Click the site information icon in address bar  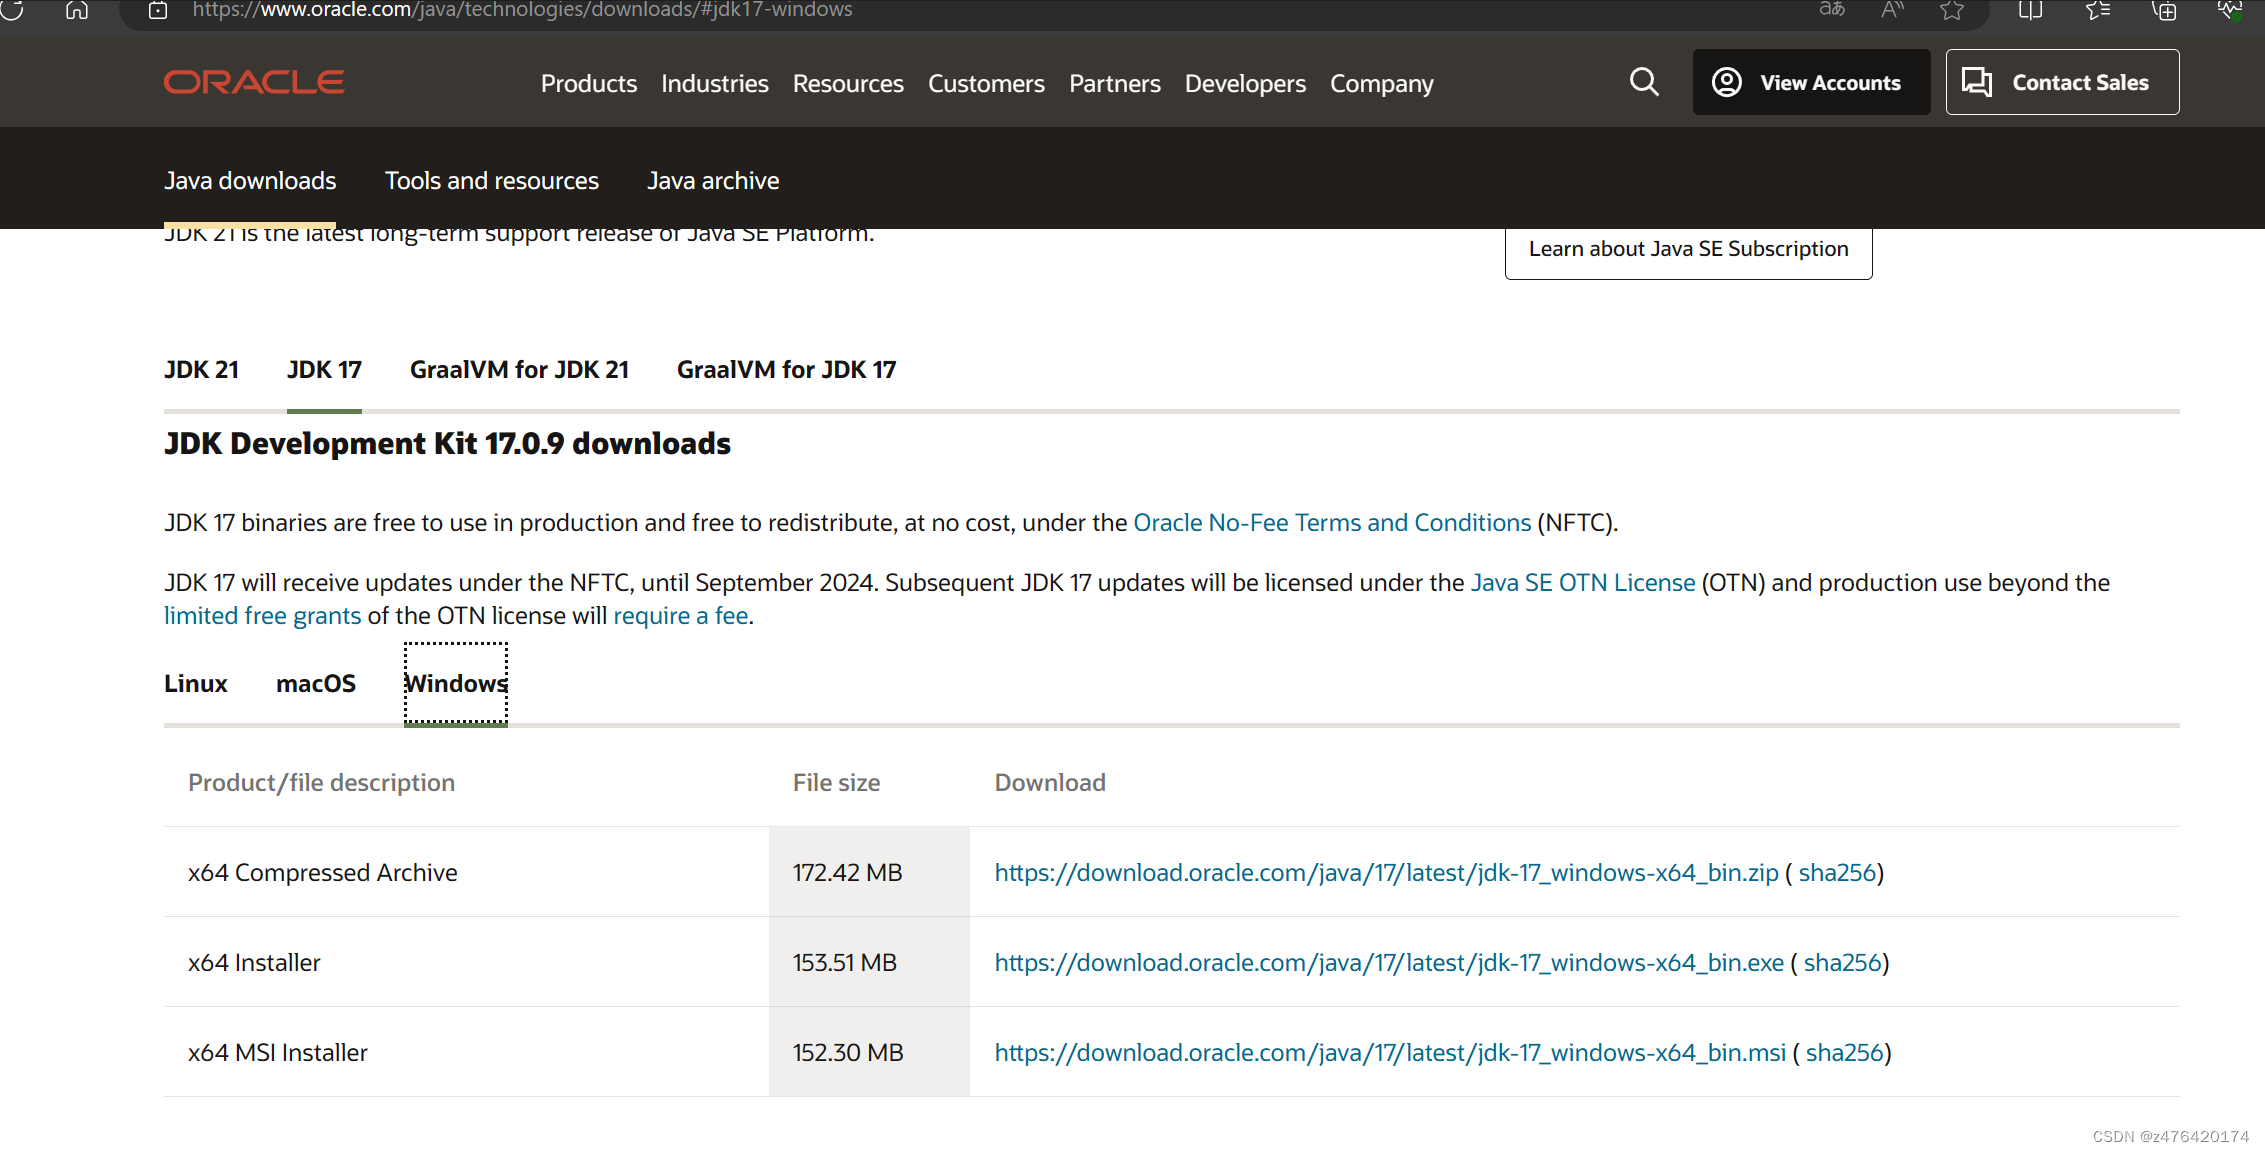point(158,10)
